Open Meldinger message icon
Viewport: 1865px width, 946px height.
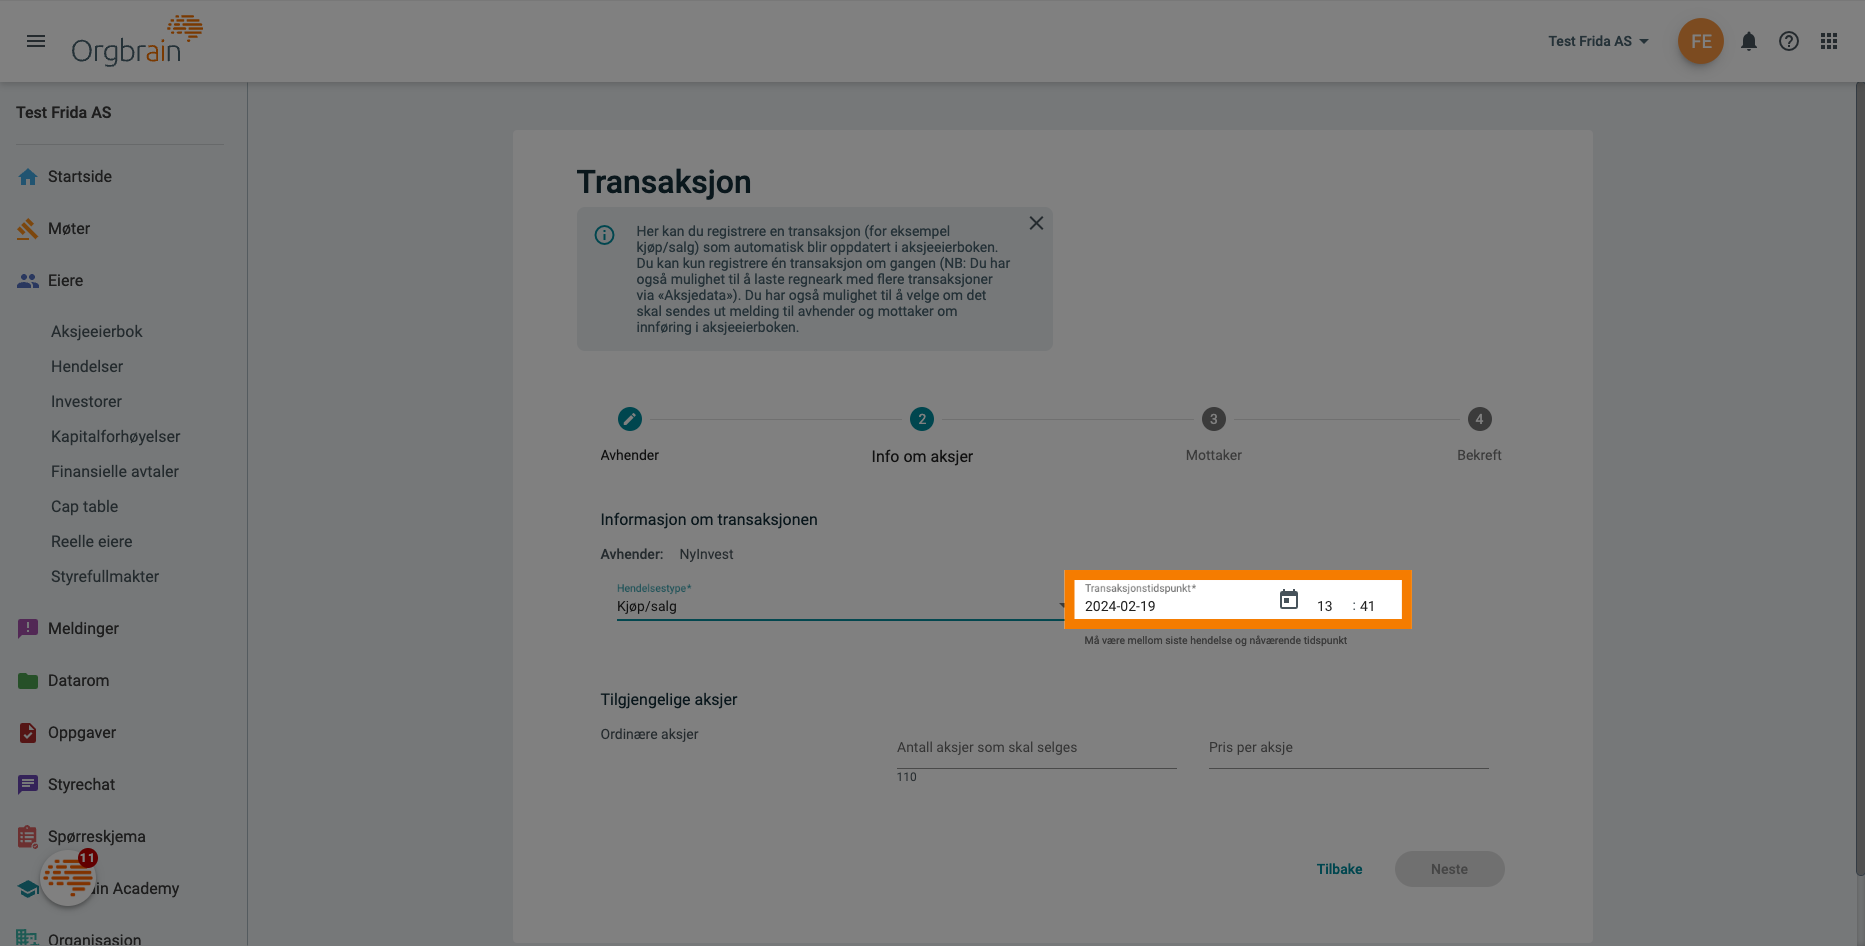pyautogui.click(x=28, y=629)
